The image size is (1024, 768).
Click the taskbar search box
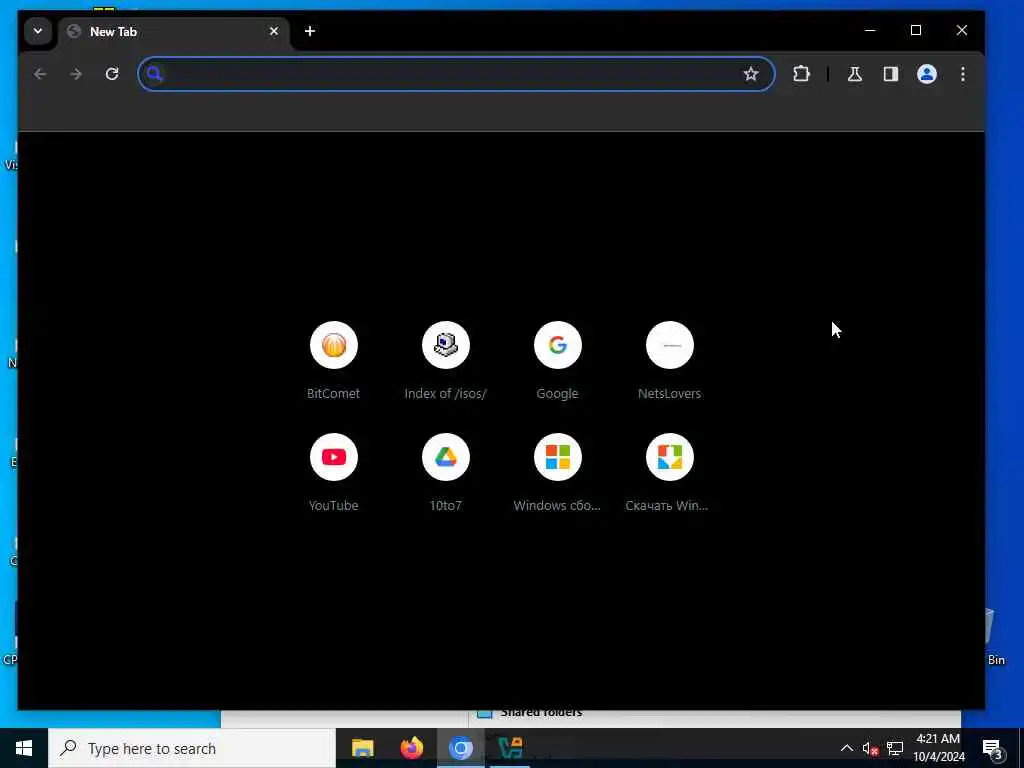pos(192,748)
